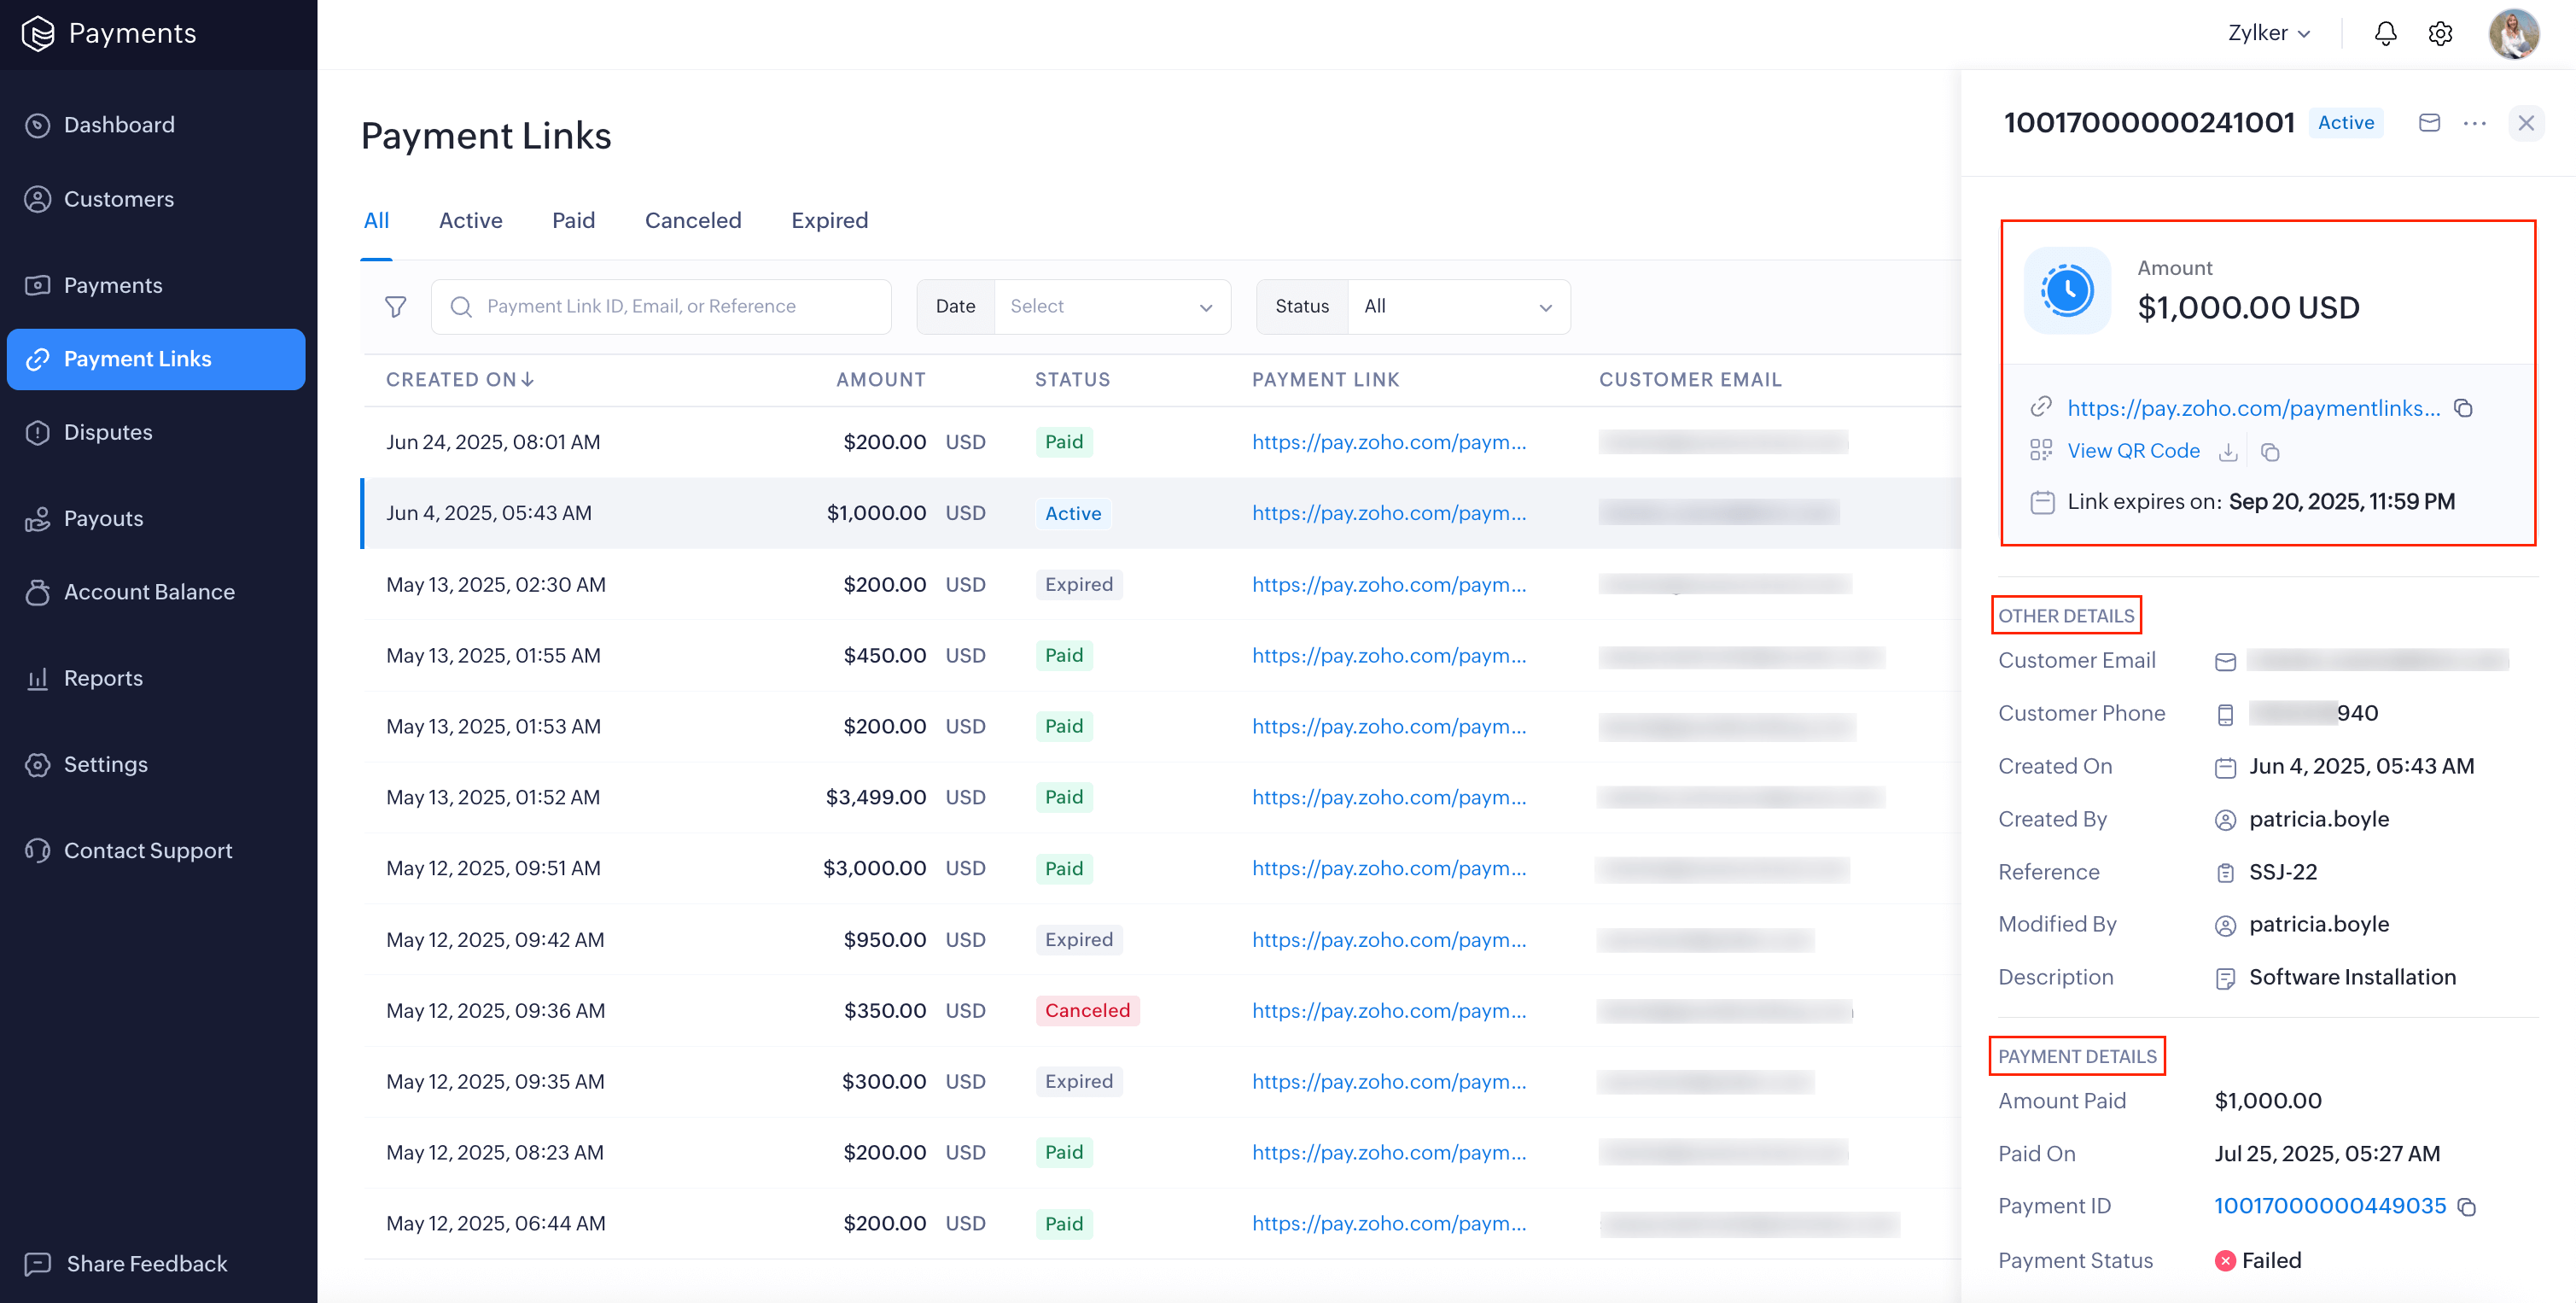Copy the Payment ID icon
Screen dimensions: 2576x1303
point(2467,1208)
